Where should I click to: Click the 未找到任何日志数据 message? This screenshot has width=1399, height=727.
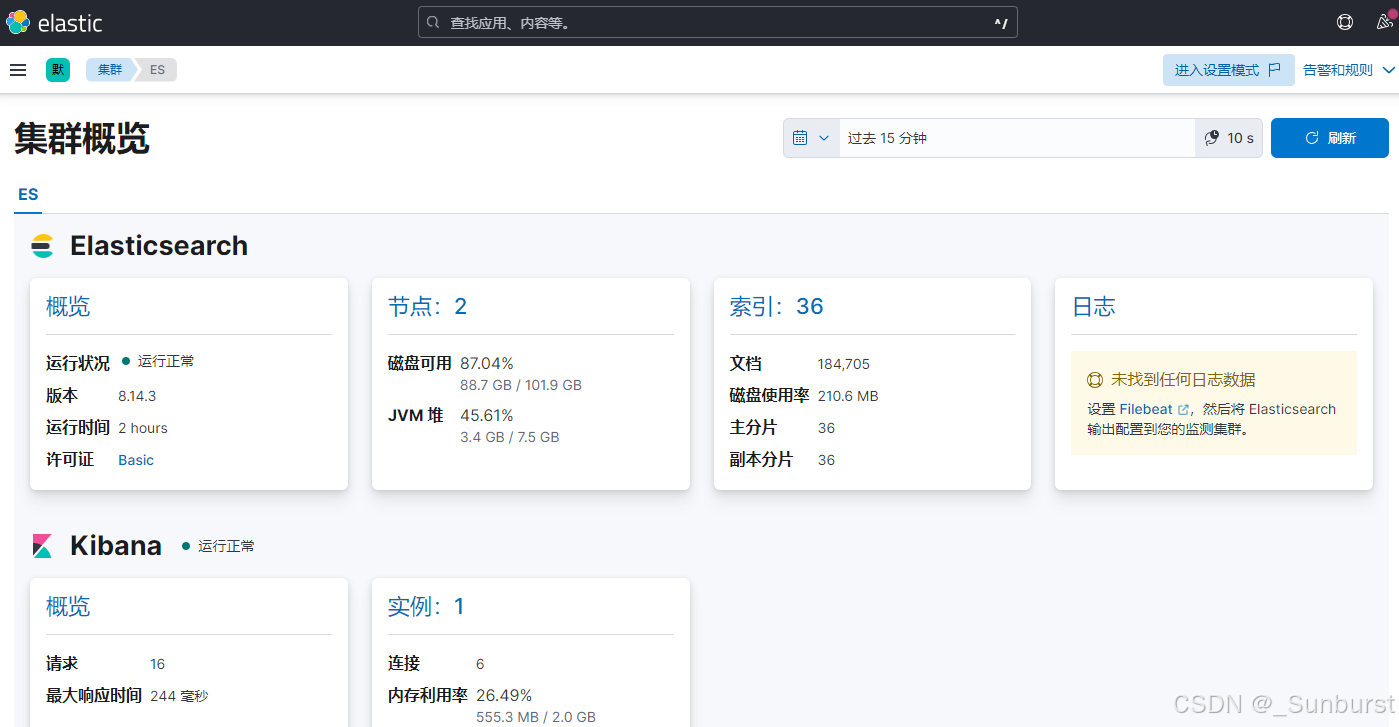(x=1183, y=380)
